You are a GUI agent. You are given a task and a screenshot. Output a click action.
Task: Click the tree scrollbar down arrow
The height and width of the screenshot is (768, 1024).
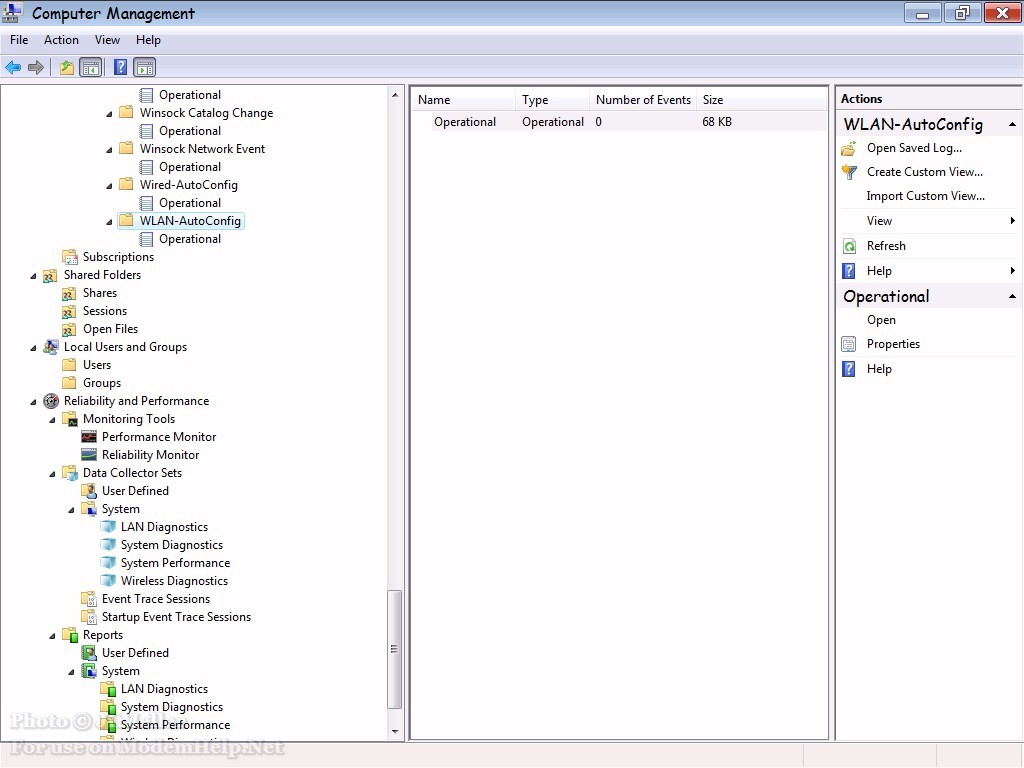[x=394, y=731]
